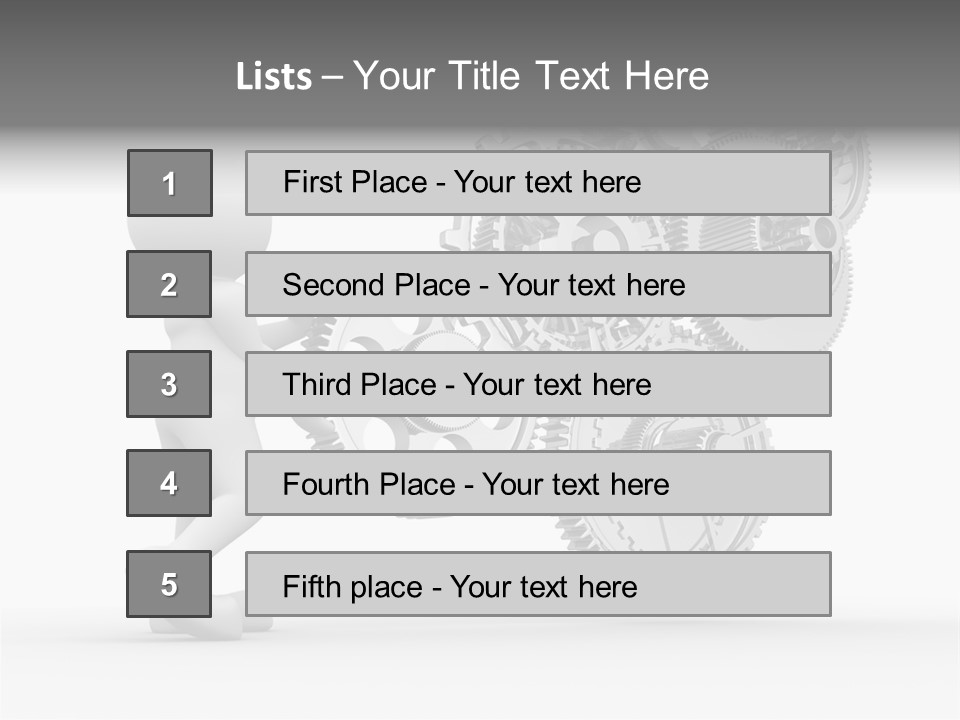The image size is (960, 720).
Task: Select the Fifth place text bar
Action: pyautogui.click(x=538, y=584)
